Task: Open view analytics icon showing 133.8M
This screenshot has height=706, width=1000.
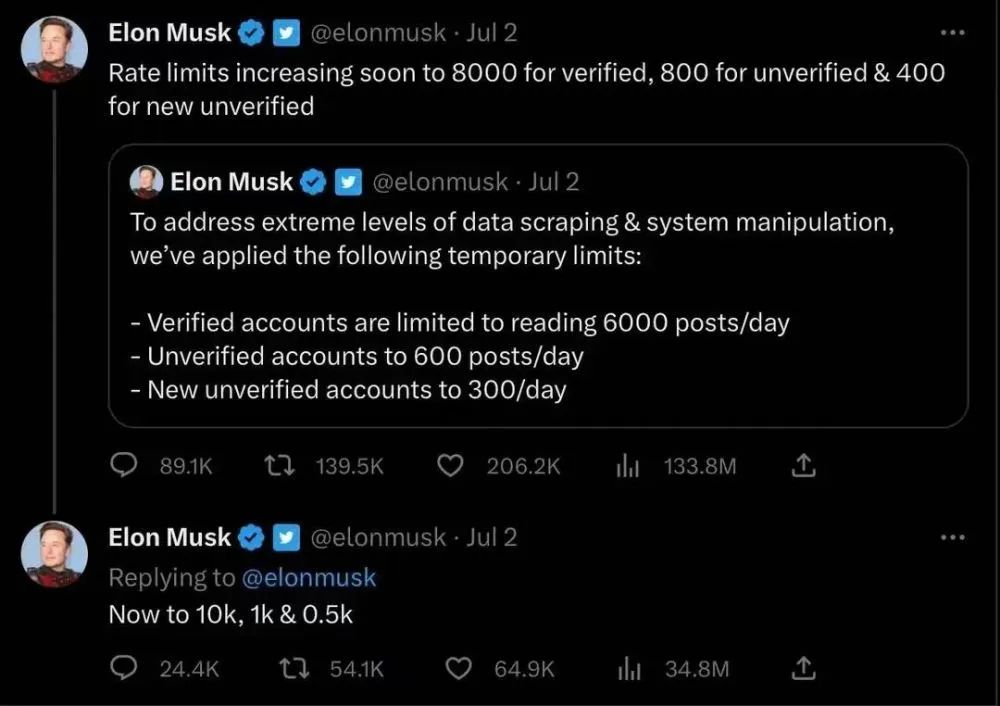Action: pyautogui.click(x=627, y=465)
